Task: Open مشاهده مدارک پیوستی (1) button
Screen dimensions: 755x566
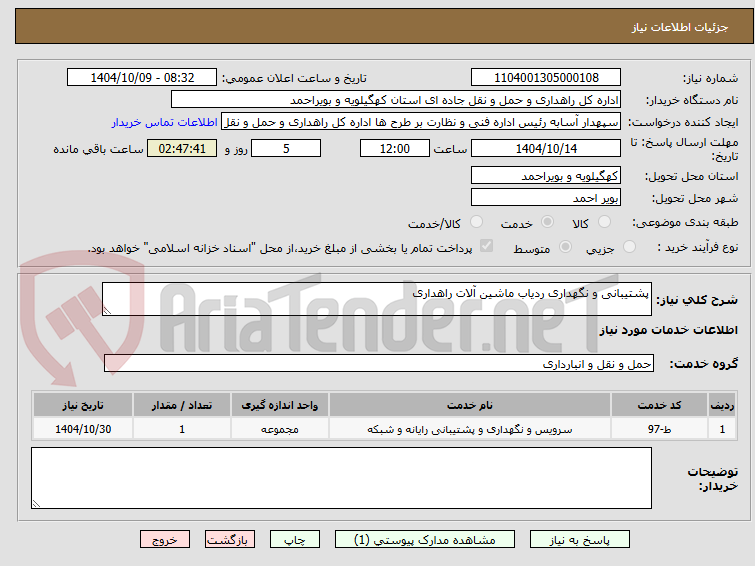Action: (x=425, y=540)
